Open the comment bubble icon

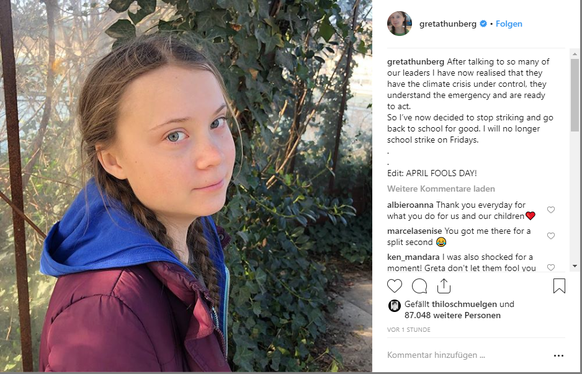(x=419, y=286)
